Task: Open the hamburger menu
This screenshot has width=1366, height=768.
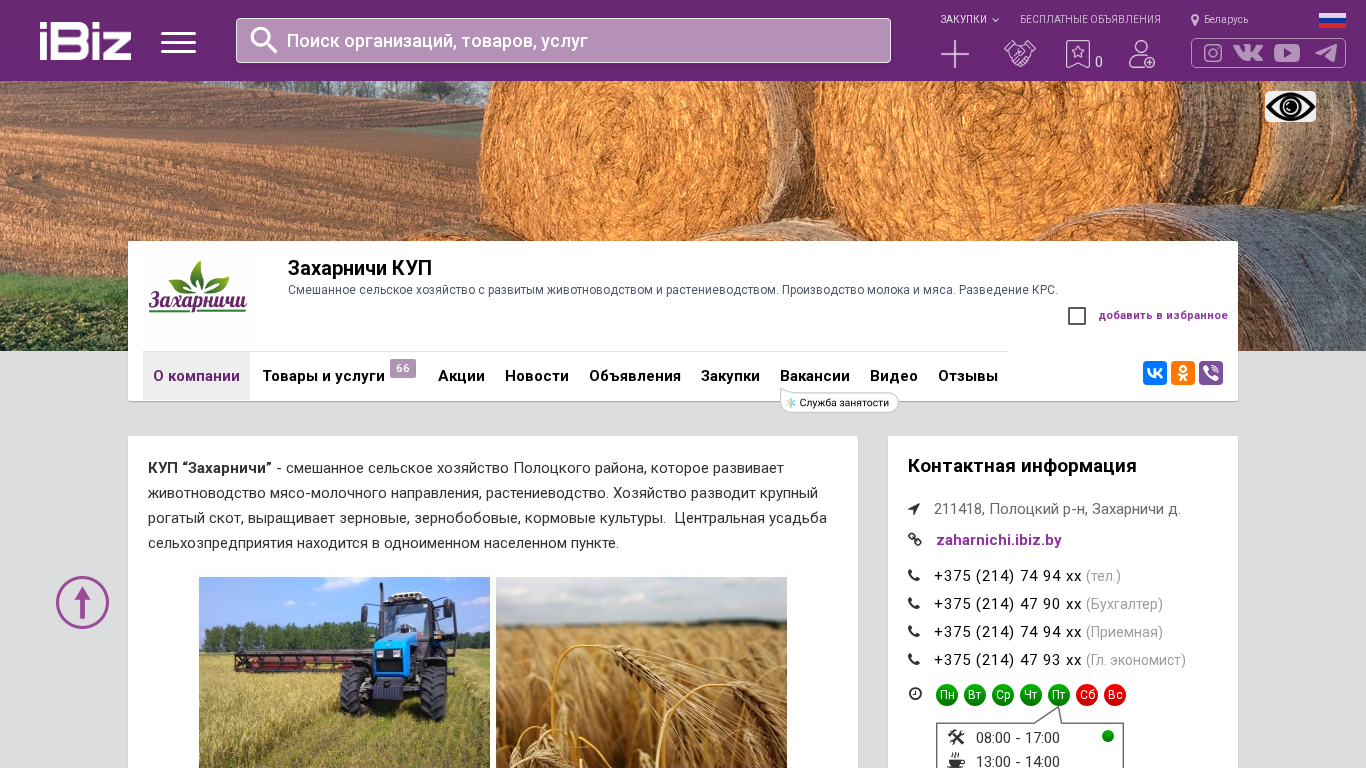Action: coord(178,42)
